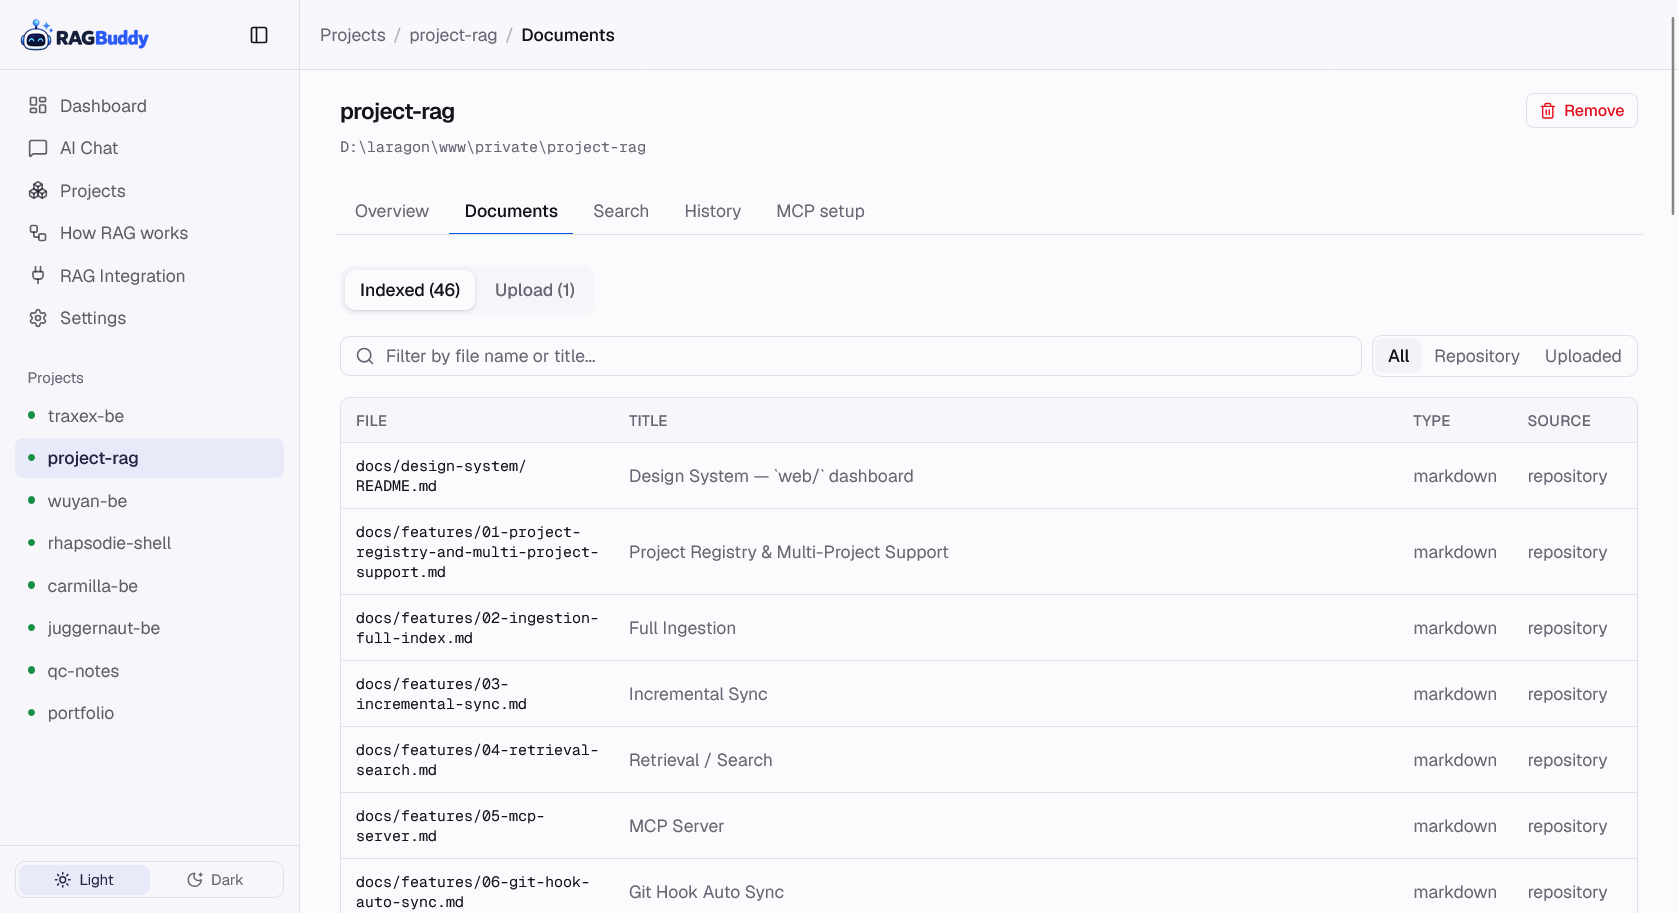The width and height of the screenshot is (1678, 913).
Task: Click the TYPE column header
Action: (1431, 421)
